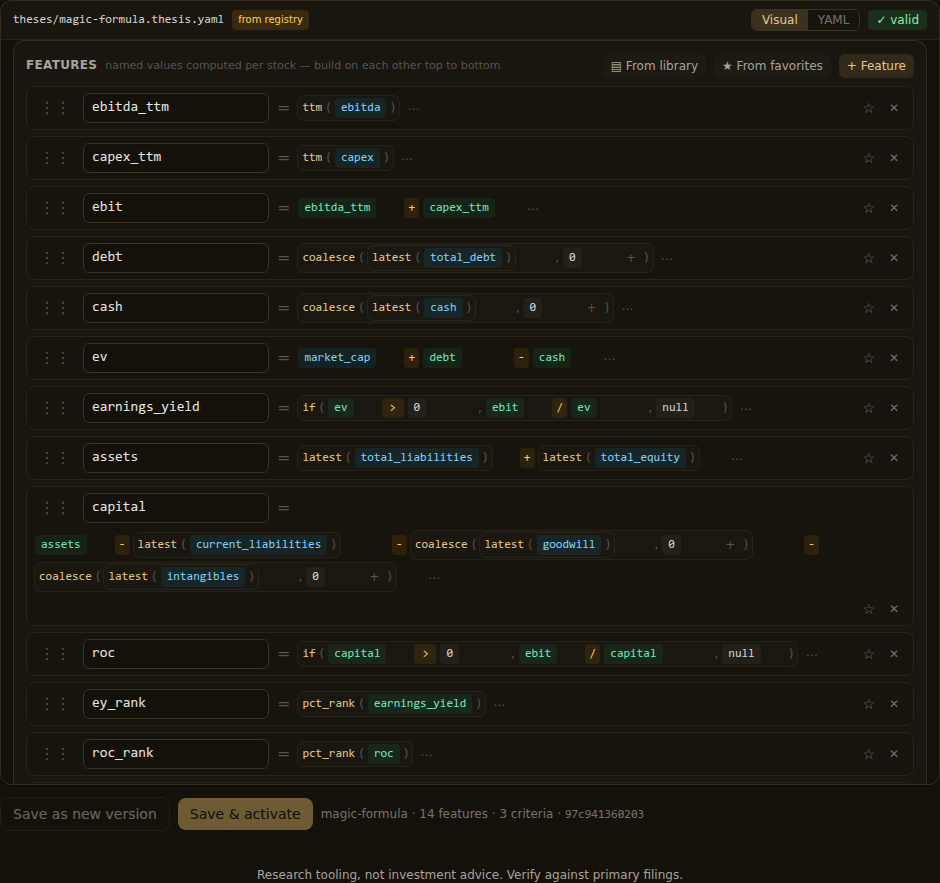
Task: Select the divide operator in roc expression
Action: click(x=592, y=653)
